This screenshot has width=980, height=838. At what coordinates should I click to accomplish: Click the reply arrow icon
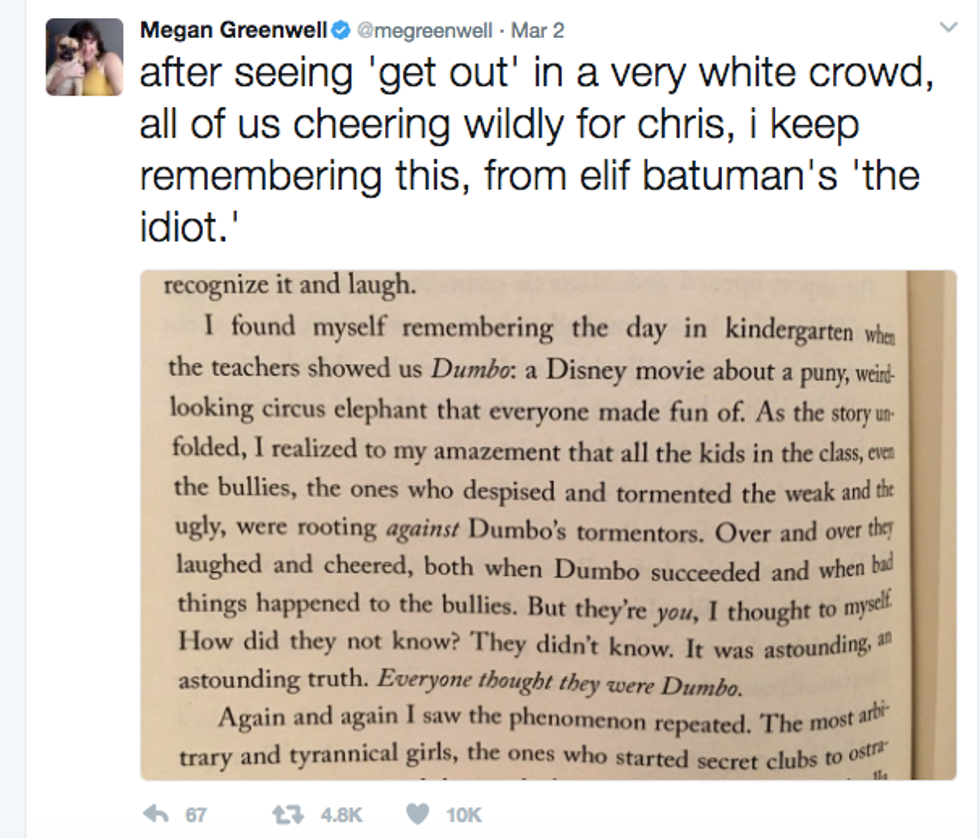[x=156, y=814]
